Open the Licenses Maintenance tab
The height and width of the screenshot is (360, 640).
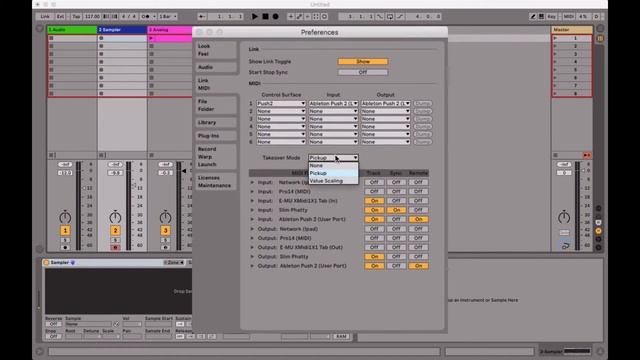(x=216, y=181)
